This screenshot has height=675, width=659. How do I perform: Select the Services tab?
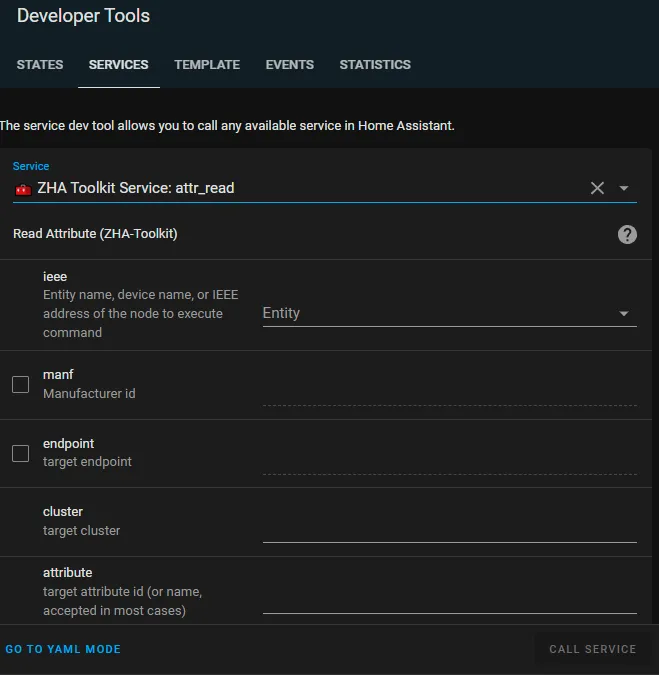tap(118, 65)
